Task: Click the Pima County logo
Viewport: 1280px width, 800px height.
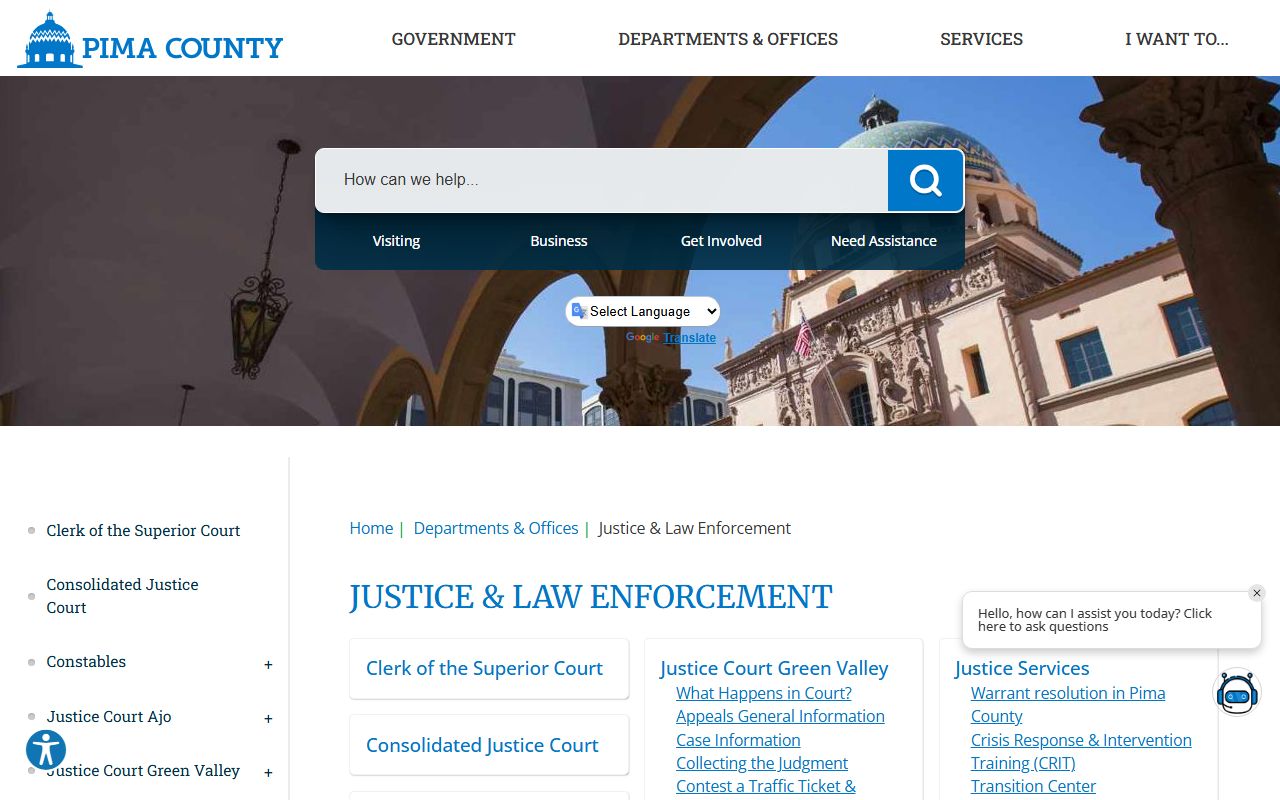Action: [x=150, y=40]
